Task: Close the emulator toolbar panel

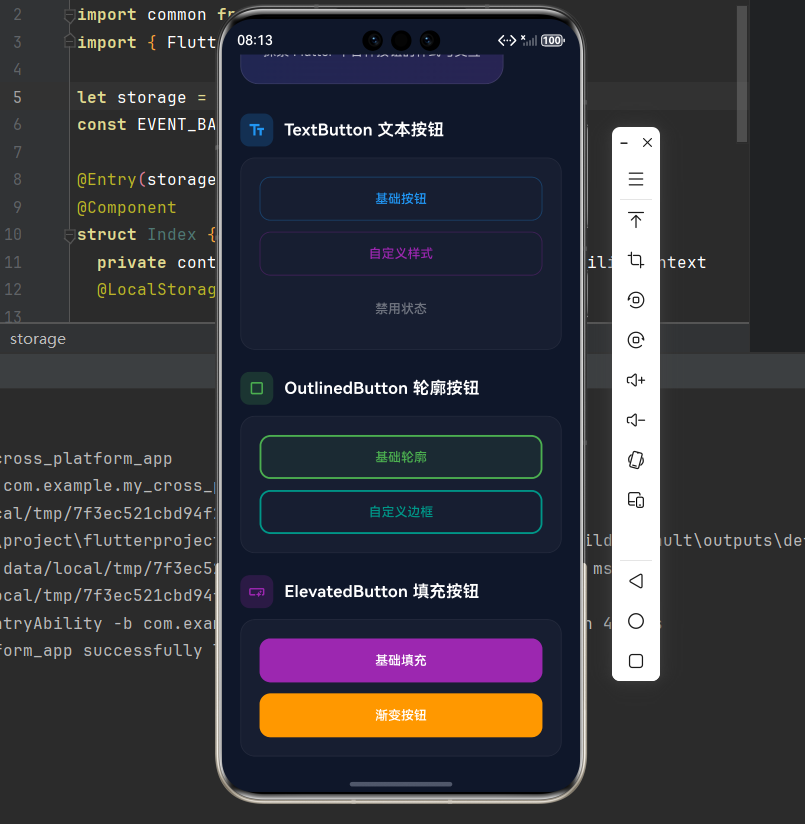Action: [x=647, y=143]
